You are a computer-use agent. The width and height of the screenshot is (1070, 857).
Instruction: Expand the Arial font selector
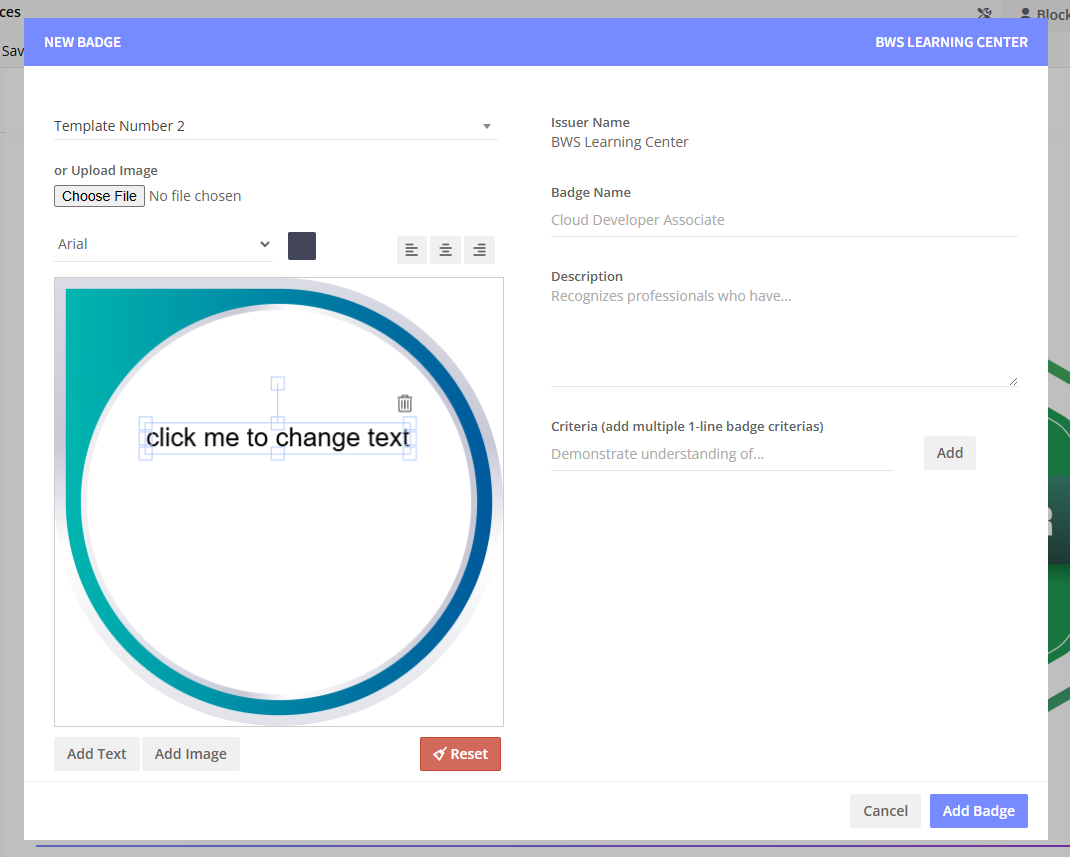click(164, 244)
